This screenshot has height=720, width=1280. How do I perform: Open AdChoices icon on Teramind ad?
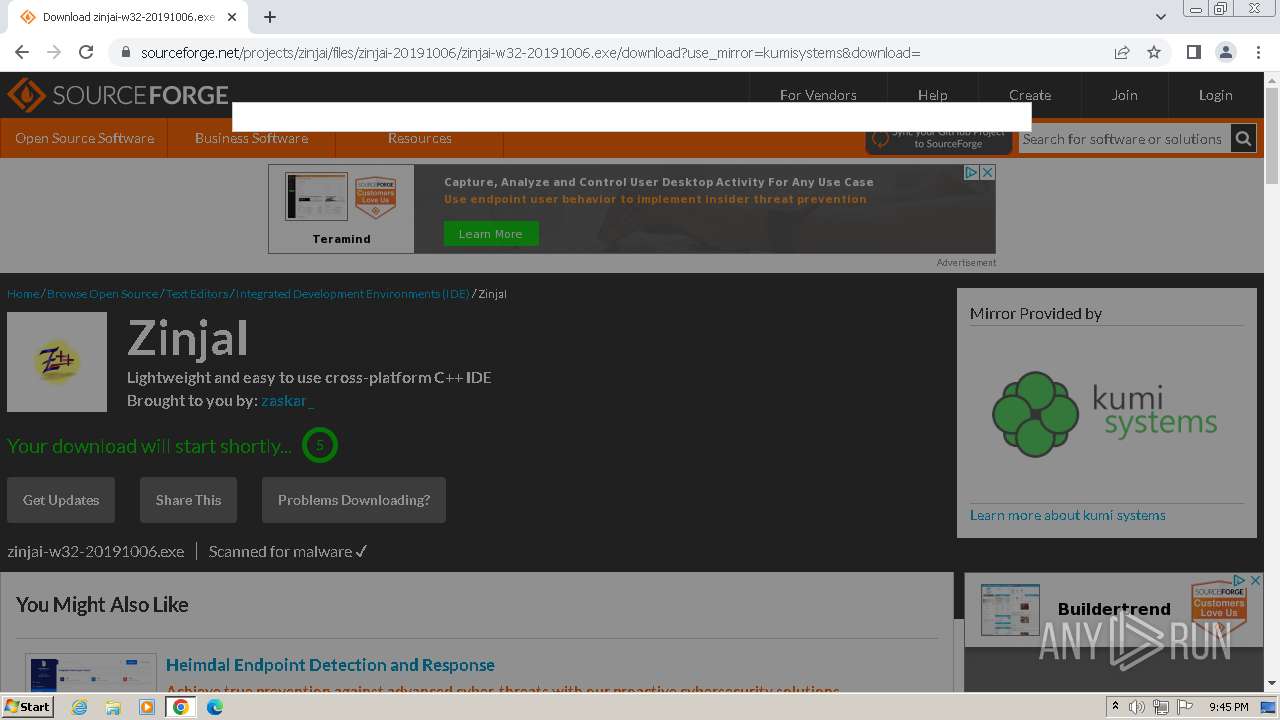[971, 173]
